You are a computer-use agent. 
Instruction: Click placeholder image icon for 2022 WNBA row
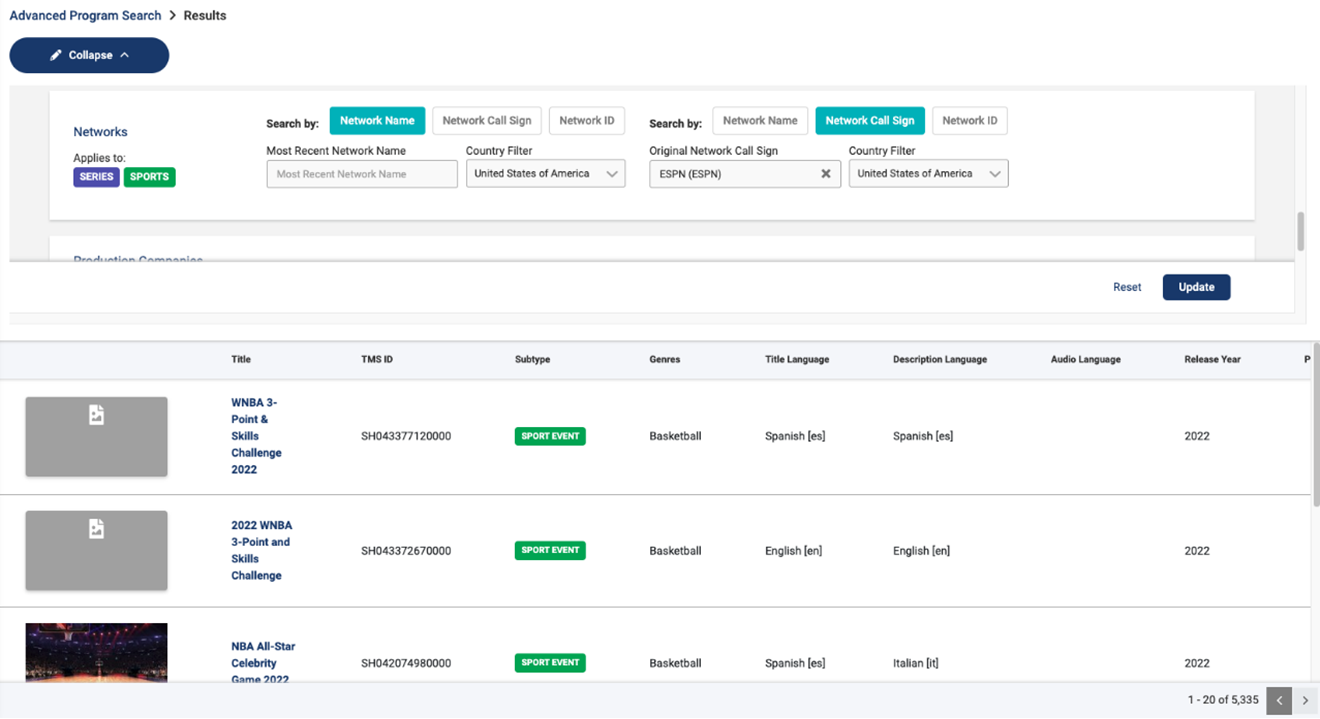tap(96, 529)
